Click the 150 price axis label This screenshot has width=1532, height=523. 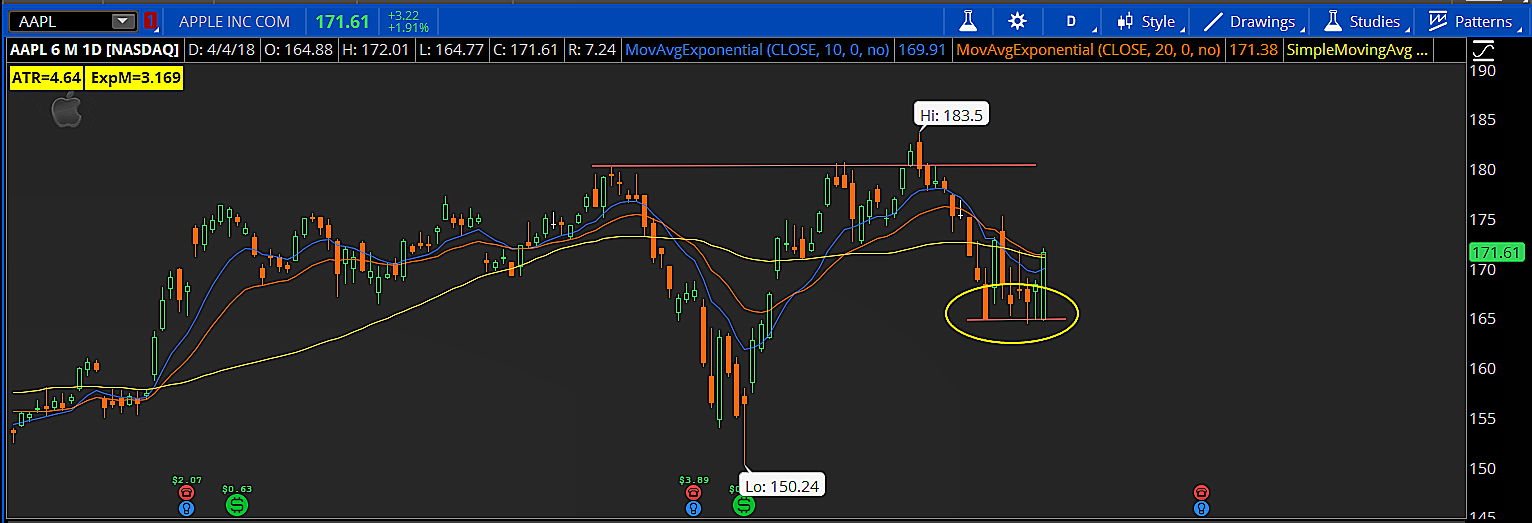[1483, 469]
